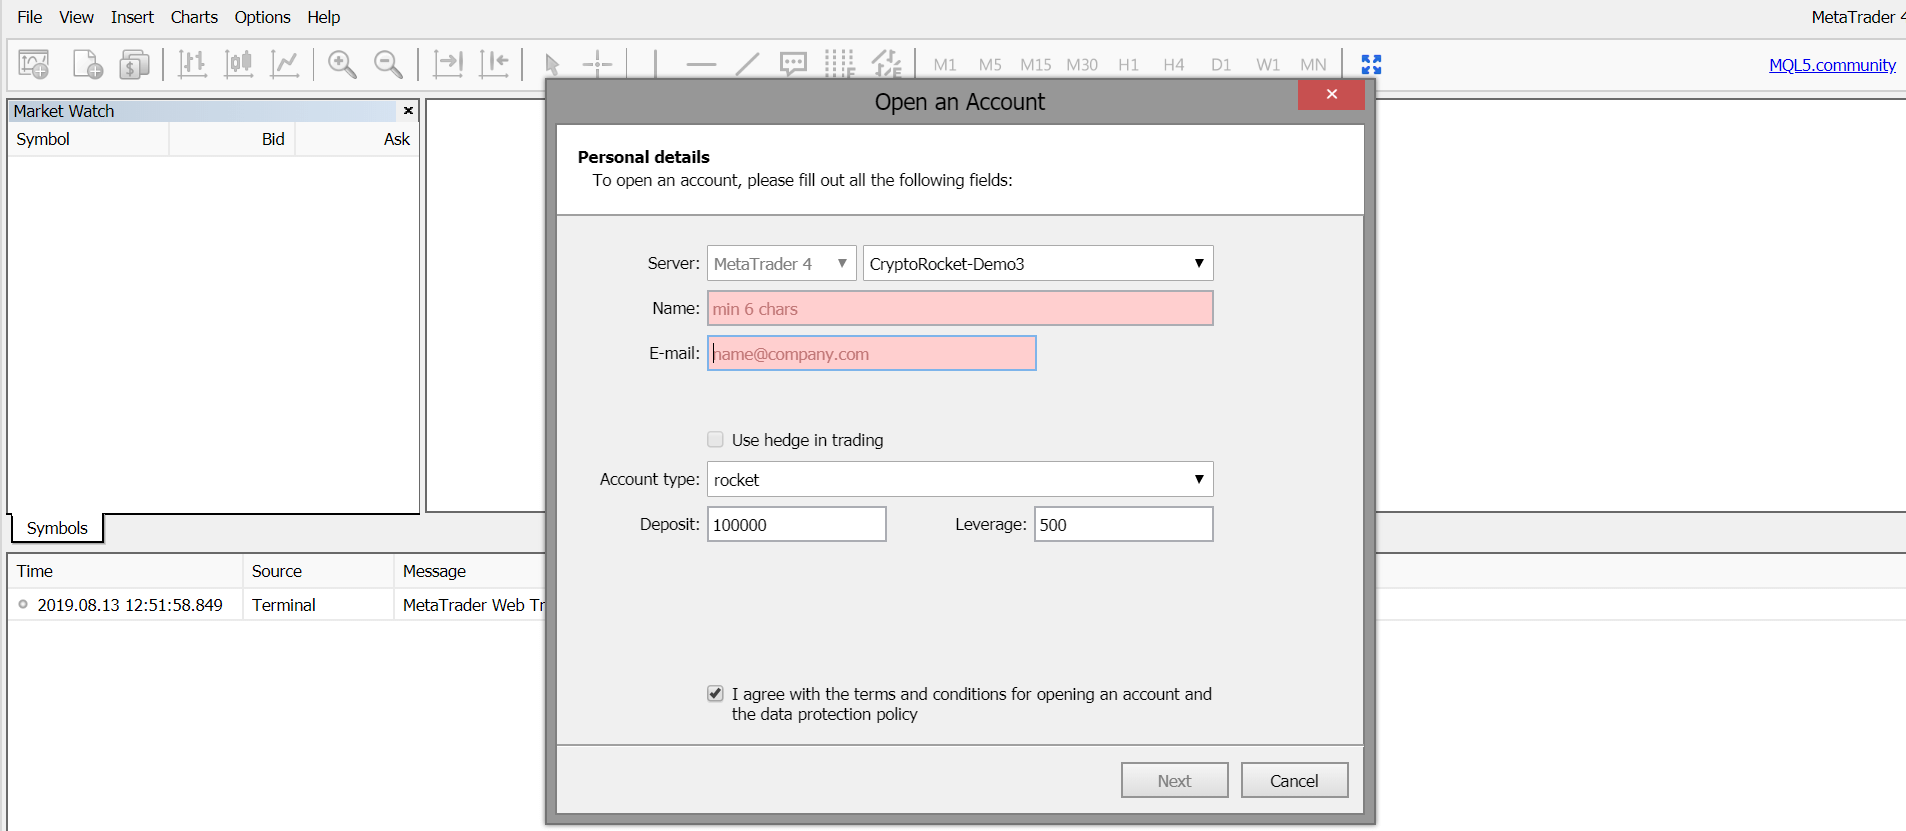Click the Leverage value field
Viewport: 1906px width, 831px height.
[1124, 525]
